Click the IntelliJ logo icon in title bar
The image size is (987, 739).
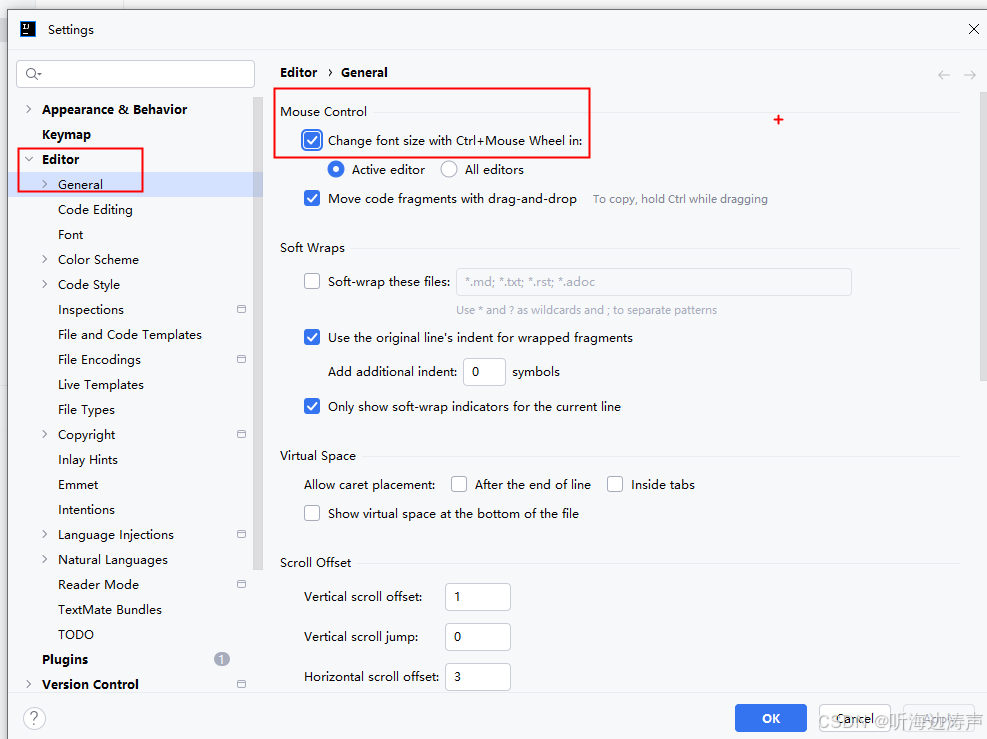(28, 29)
